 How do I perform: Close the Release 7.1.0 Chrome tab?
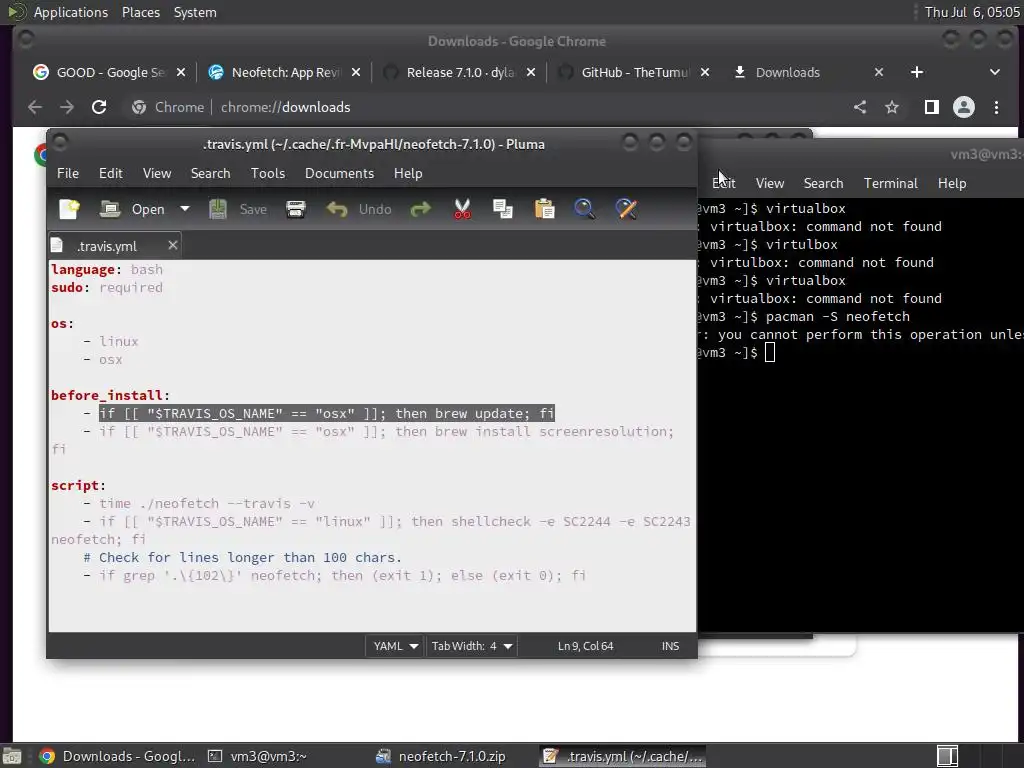531,72
